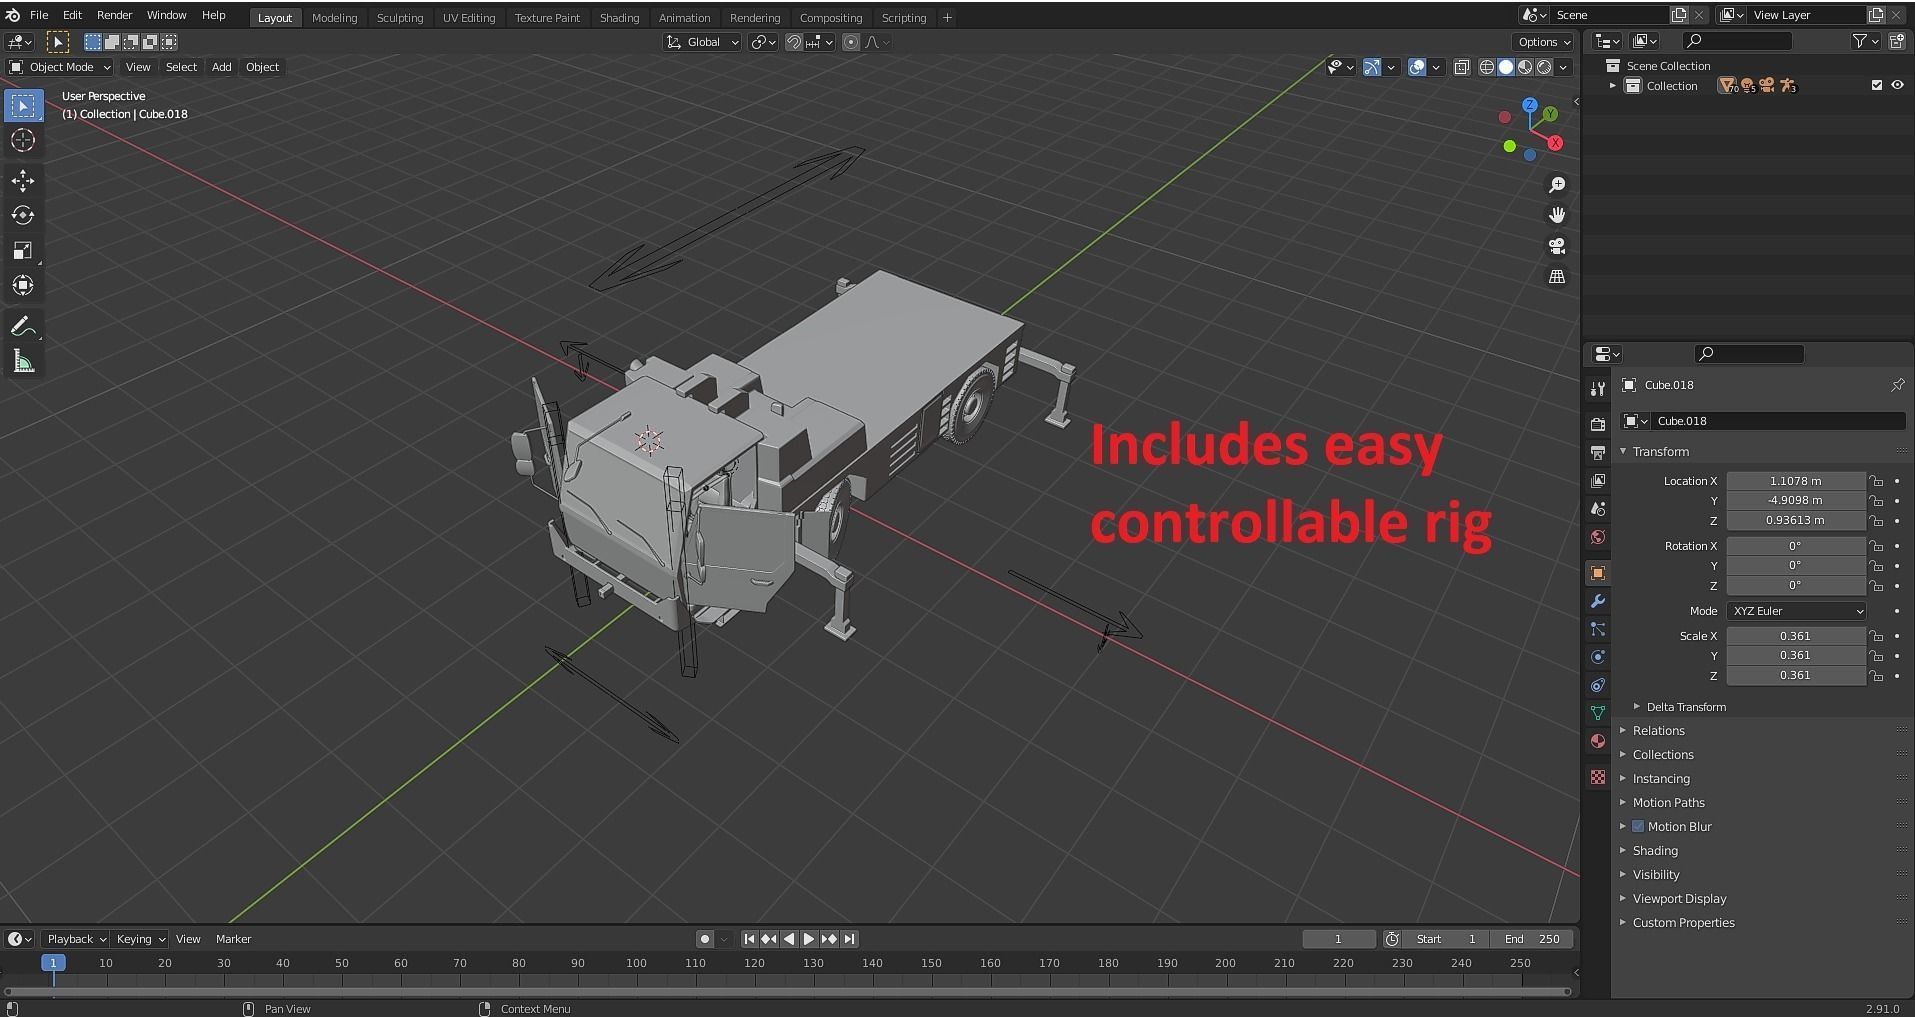Click the pan view hand icon

click(x=1557, y=215)
